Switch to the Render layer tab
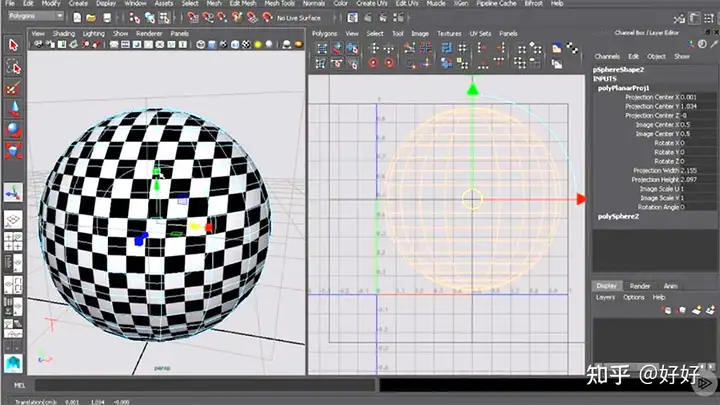The width and height of the screenshot is (720, 405). pos(639,286)
